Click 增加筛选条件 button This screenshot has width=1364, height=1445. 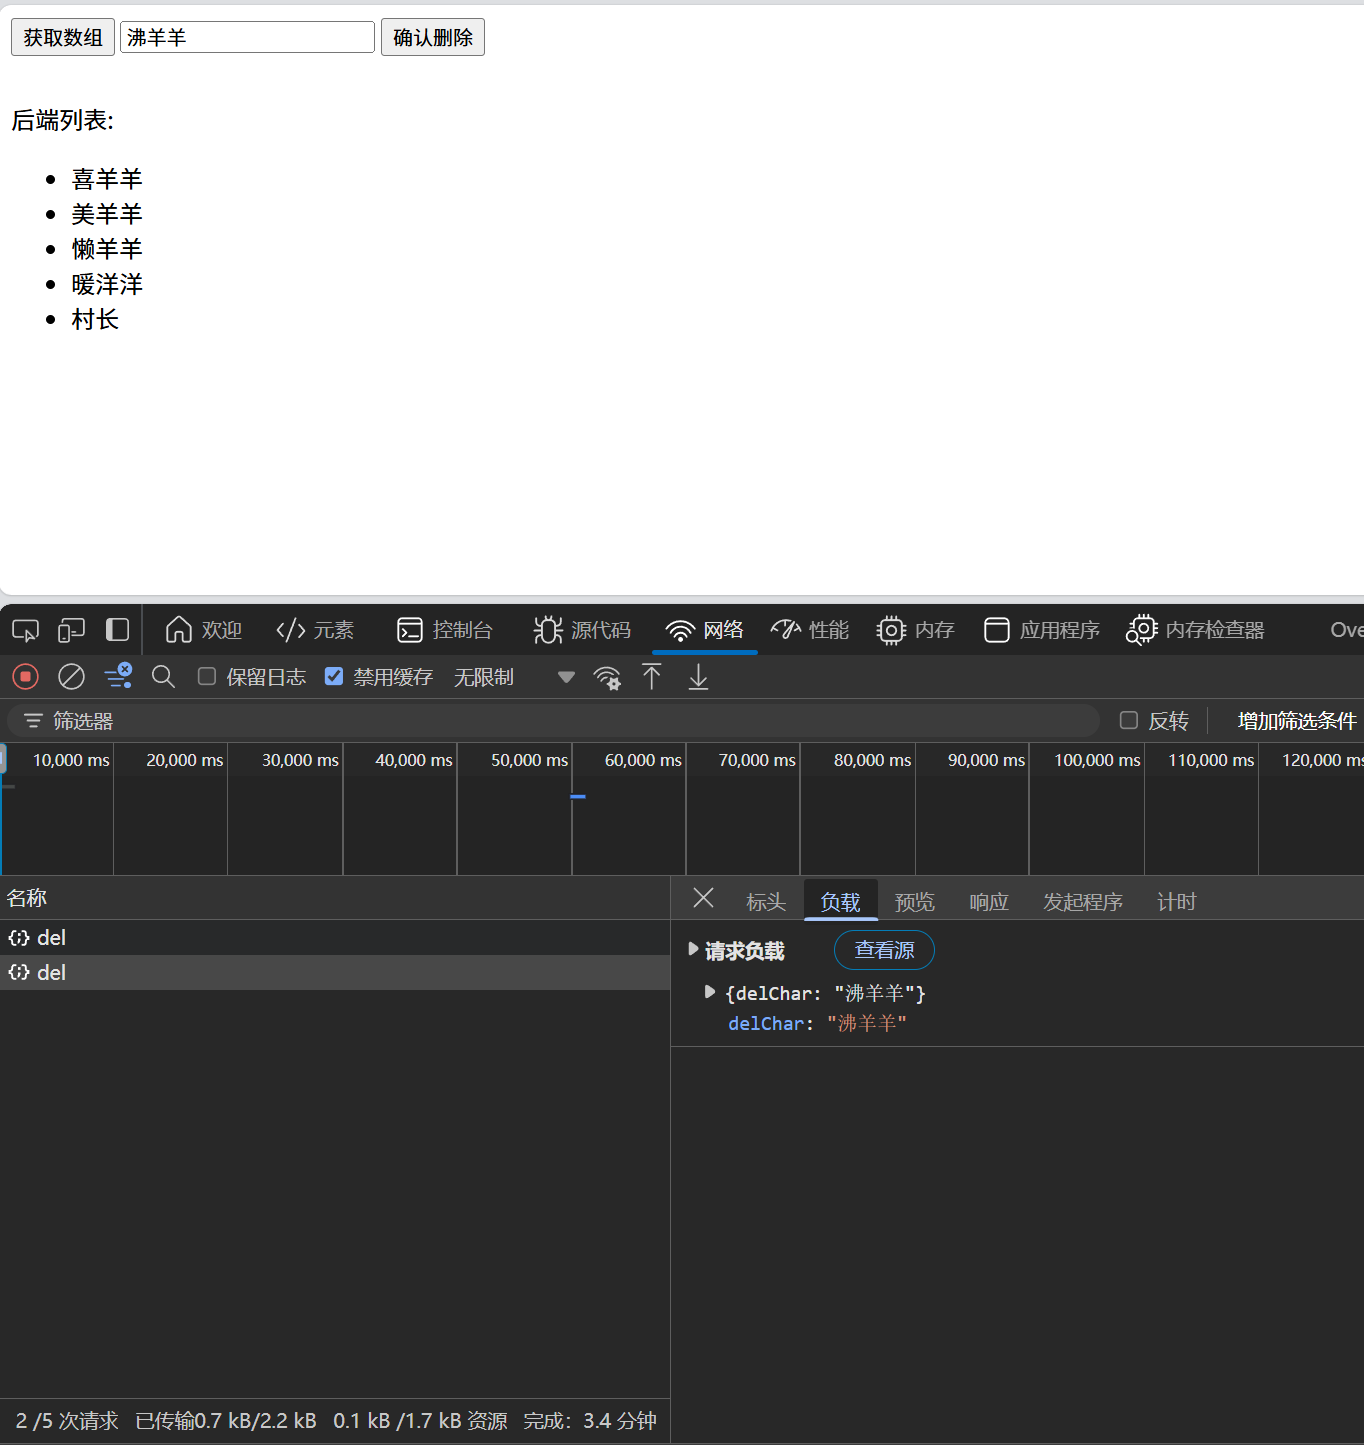pos(1296,721)
